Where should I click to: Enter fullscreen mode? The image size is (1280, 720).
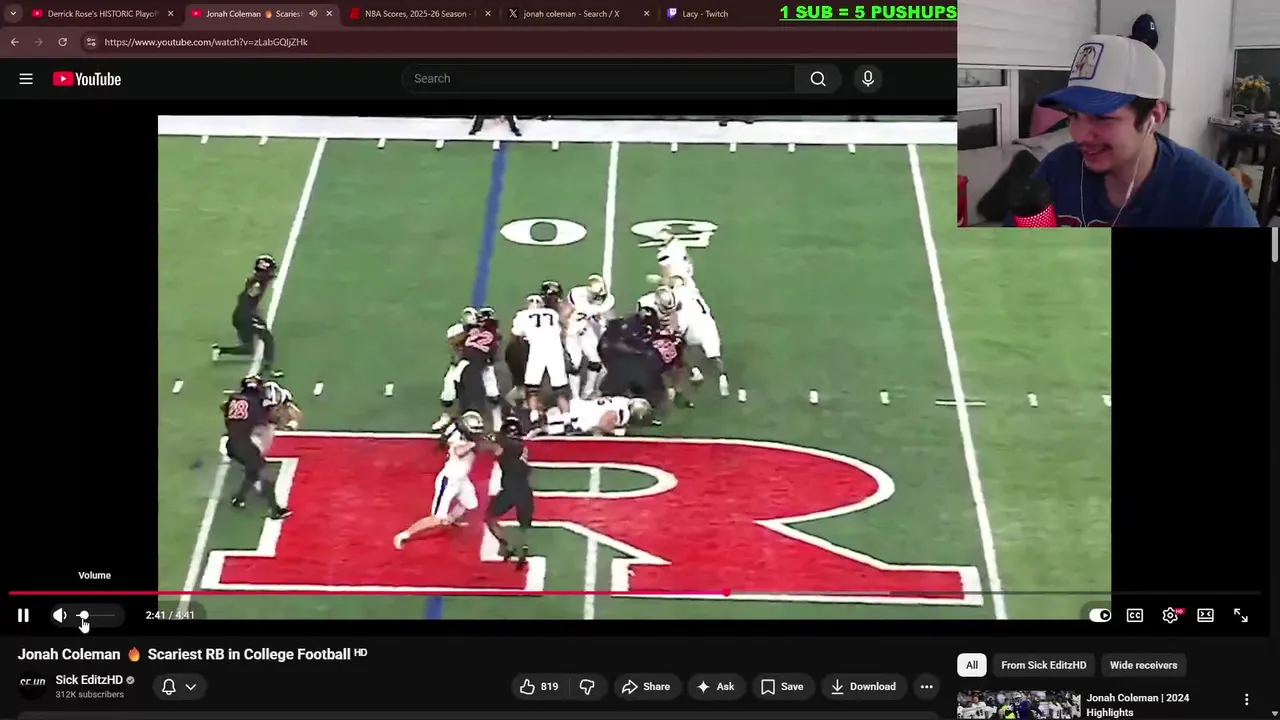1241,615
